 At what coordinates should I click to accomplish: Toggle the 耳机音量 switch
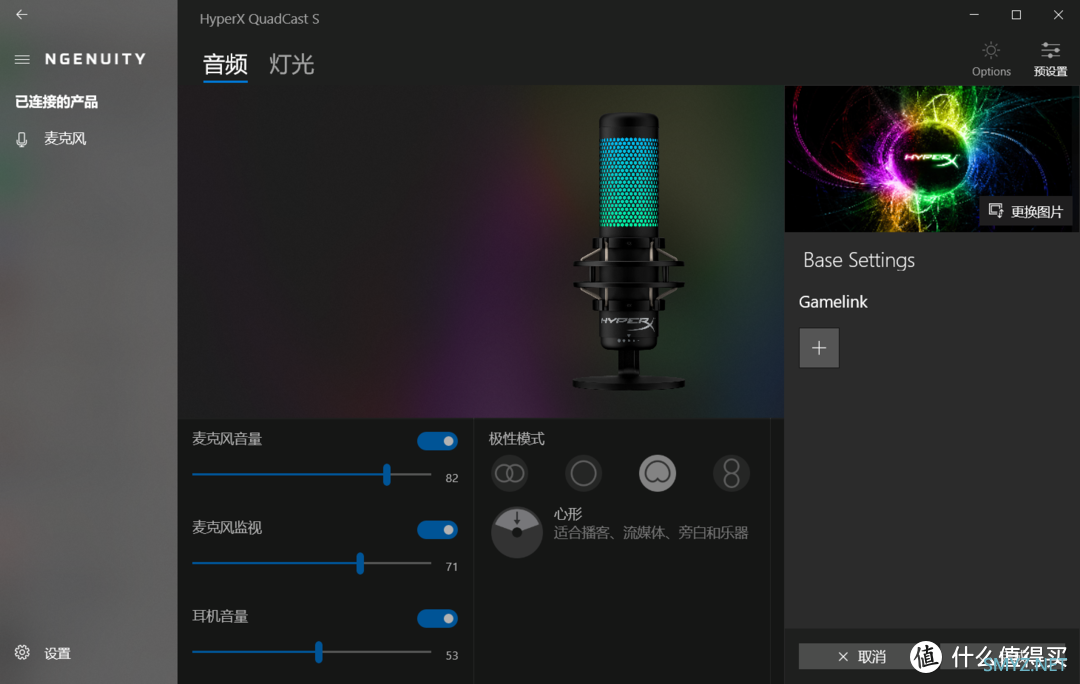point(437,619)
